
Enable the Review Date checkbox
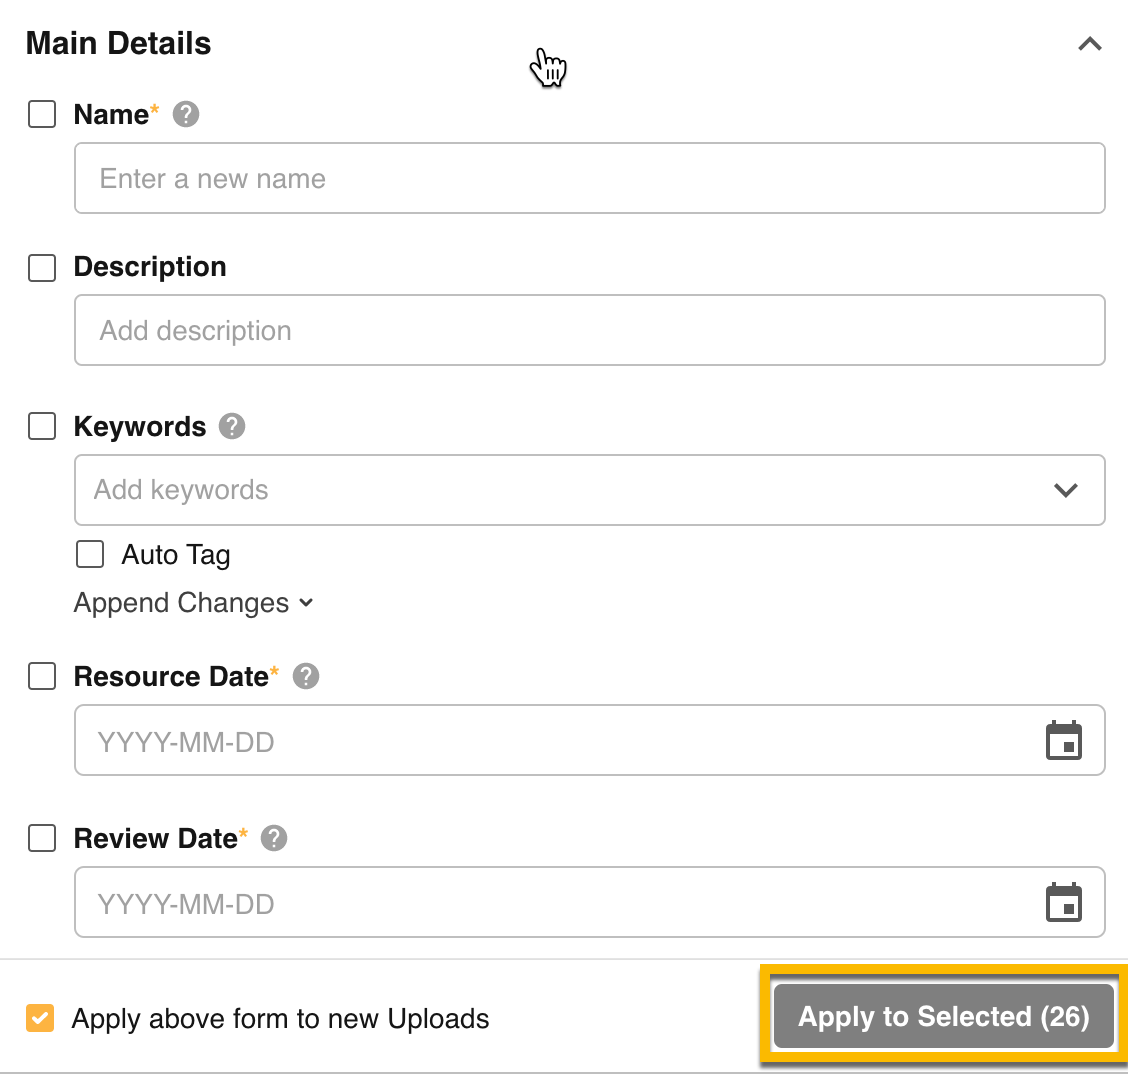click(41, 839)
